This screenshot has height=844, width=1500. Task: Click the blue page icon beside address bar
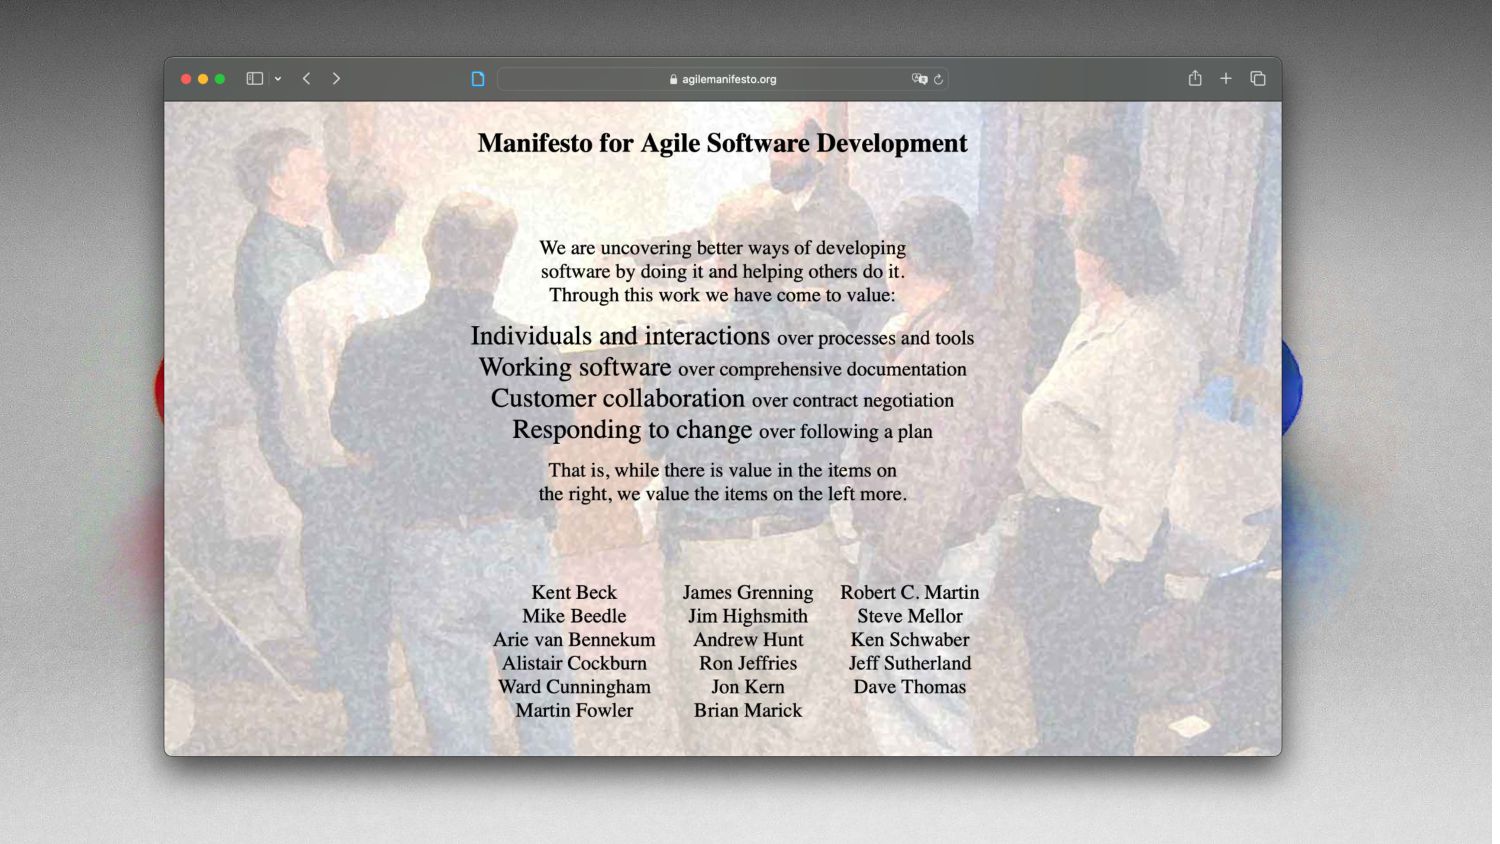(478, 79)
